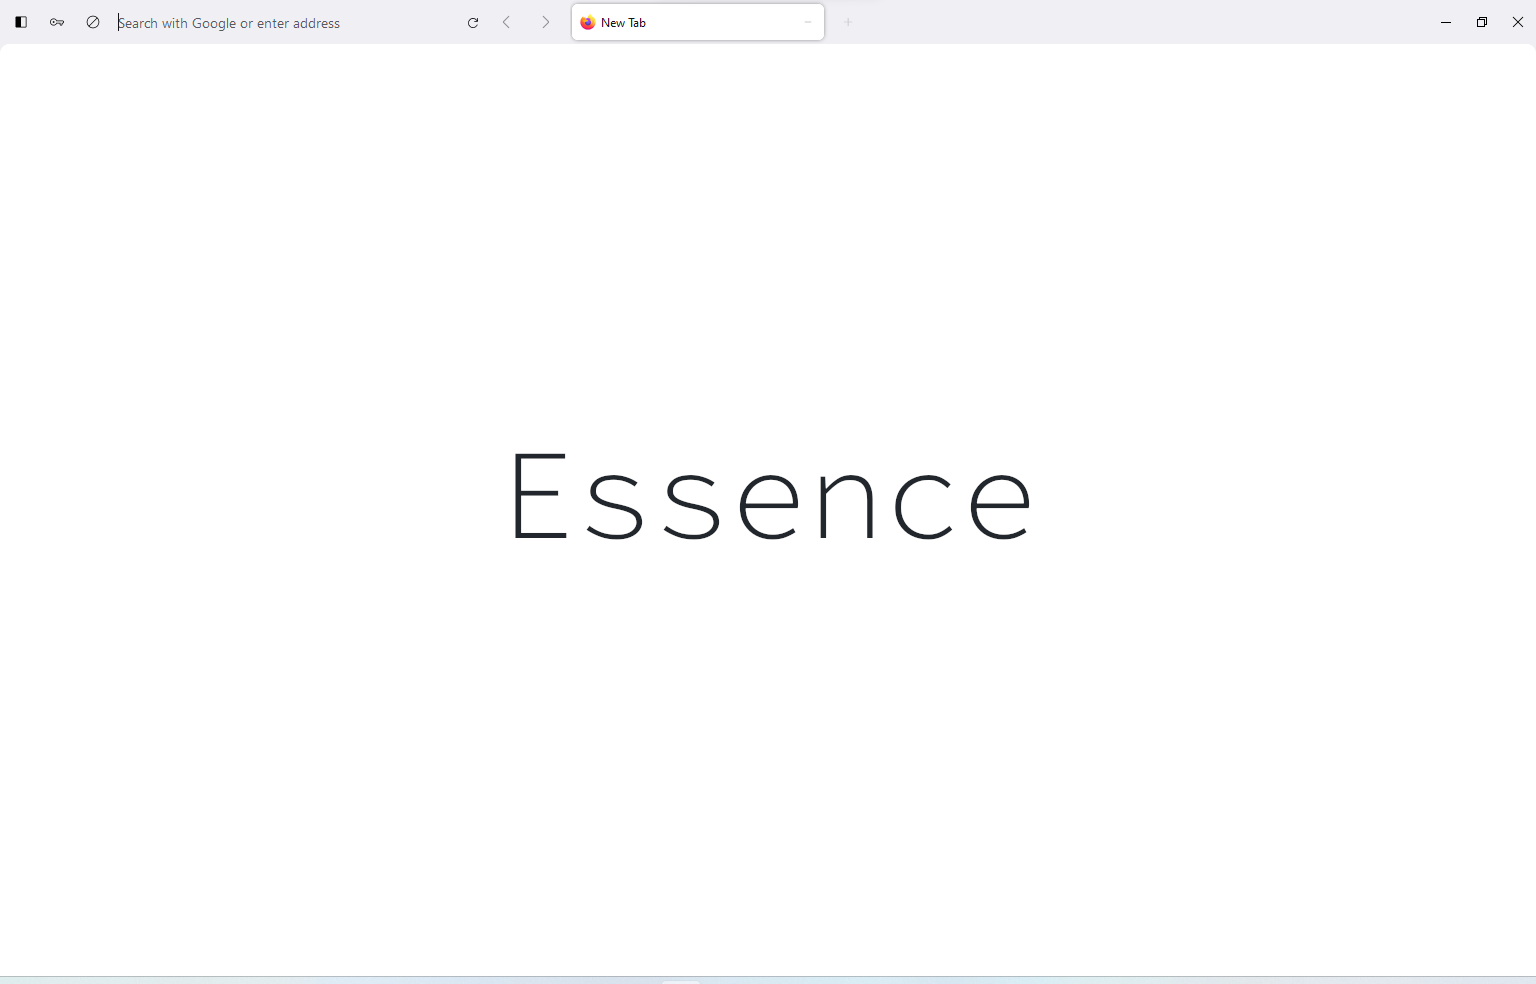
Task: Click the content blocking icon
Action: pyautogui.click(x=93, y=22)
